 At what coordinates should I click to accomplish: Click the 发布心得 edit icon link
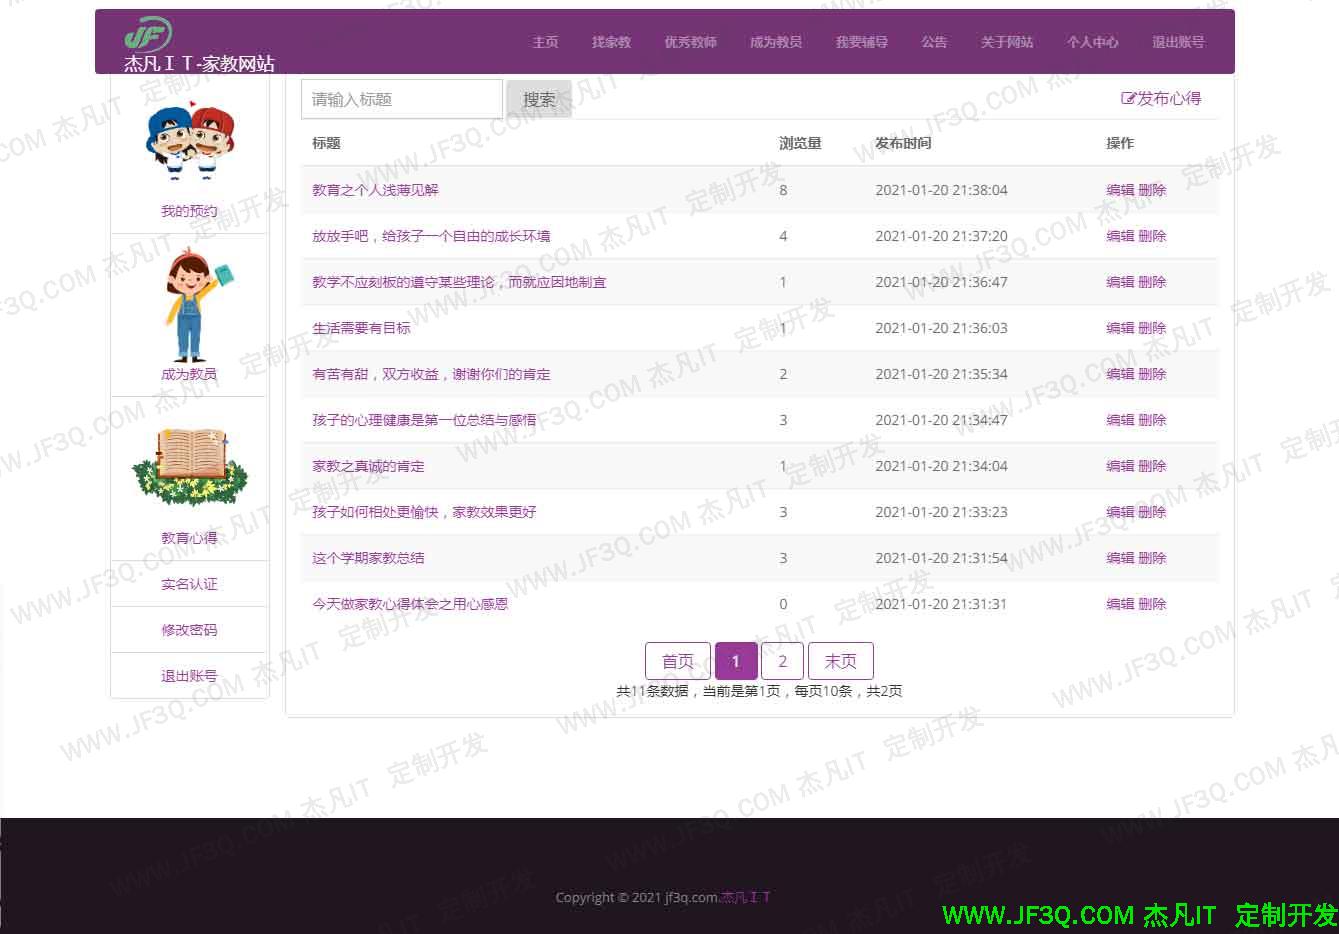tap(1161, 98)
